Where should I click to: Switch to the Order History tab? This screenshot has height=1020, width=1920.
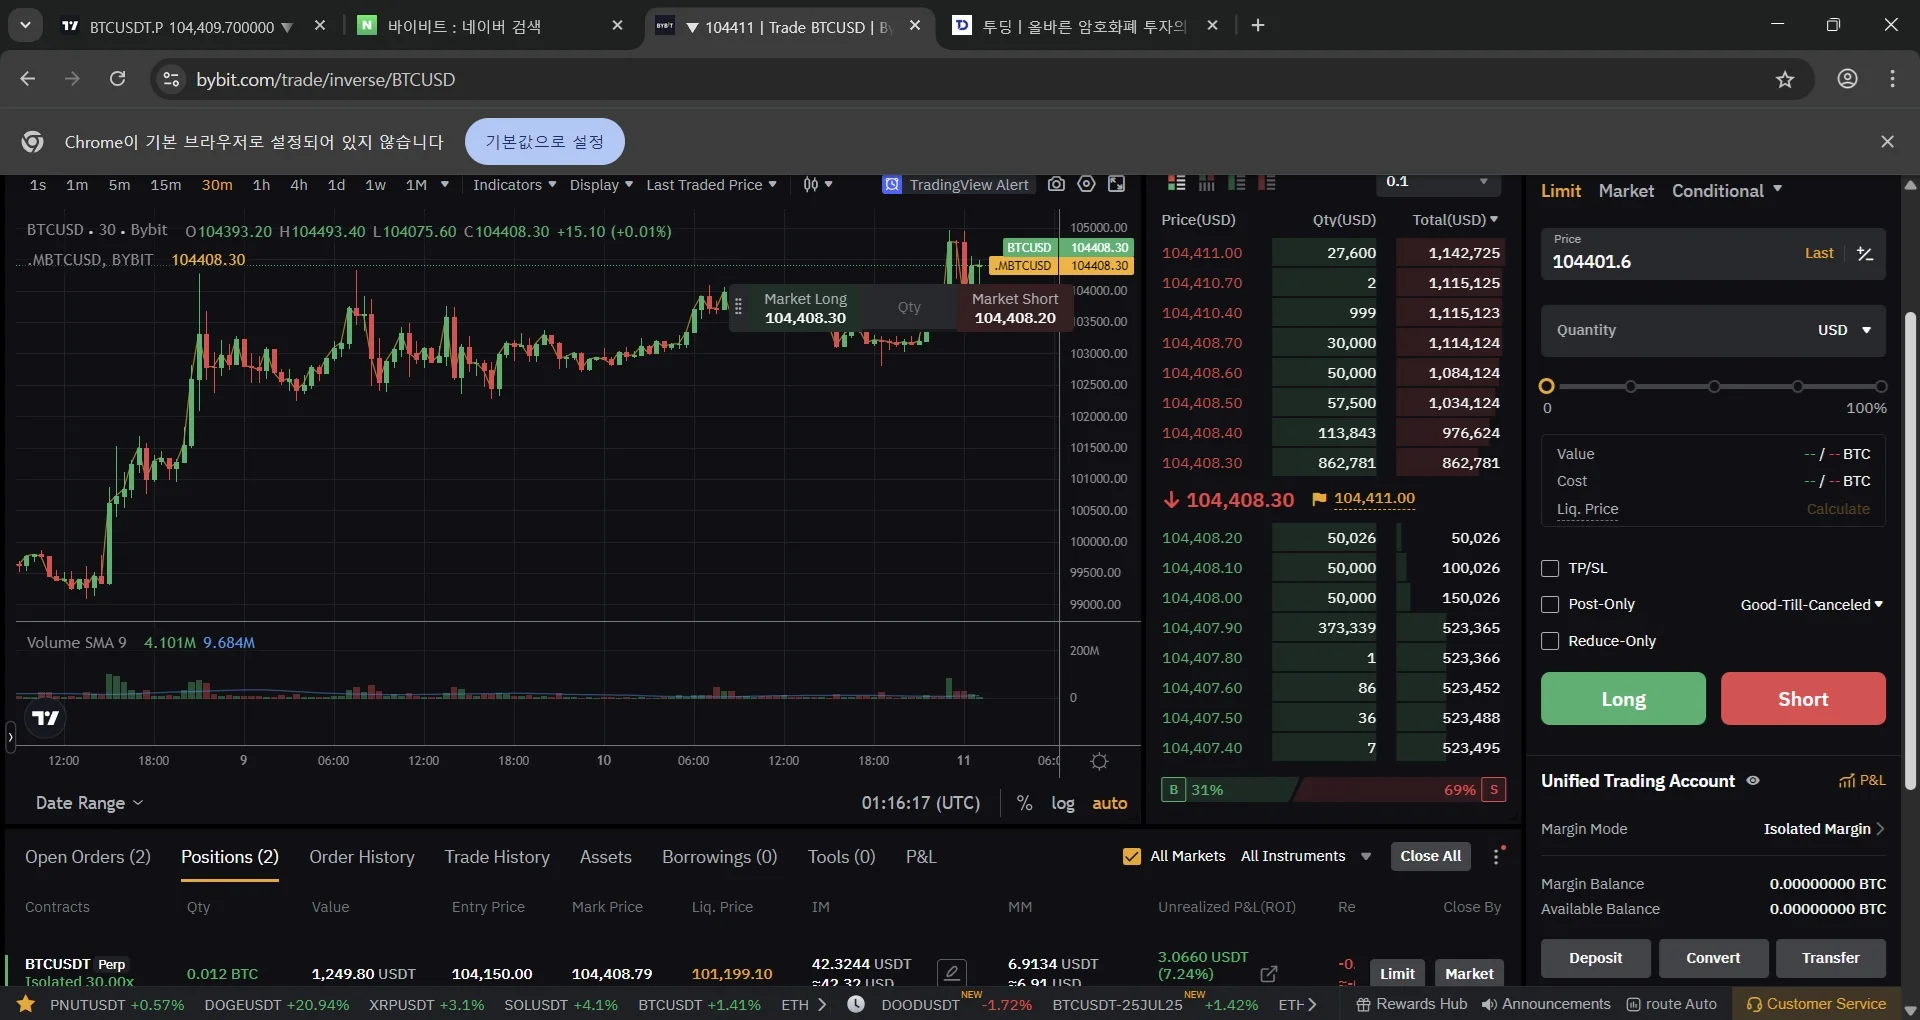(362, 857)
